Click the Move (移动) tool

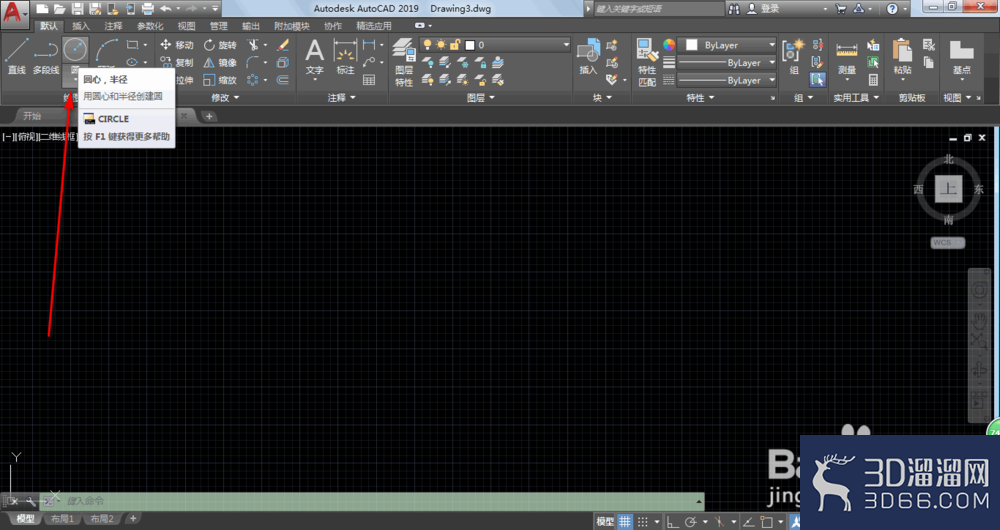(176, 45)
